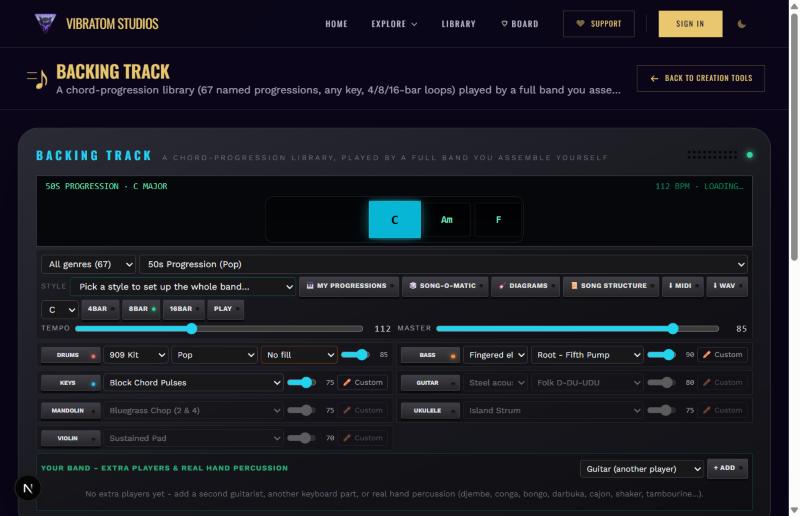Open the Explore menu
Image resolution: width=800 pixels, height=516 pixels.
[x=394, y=24]
